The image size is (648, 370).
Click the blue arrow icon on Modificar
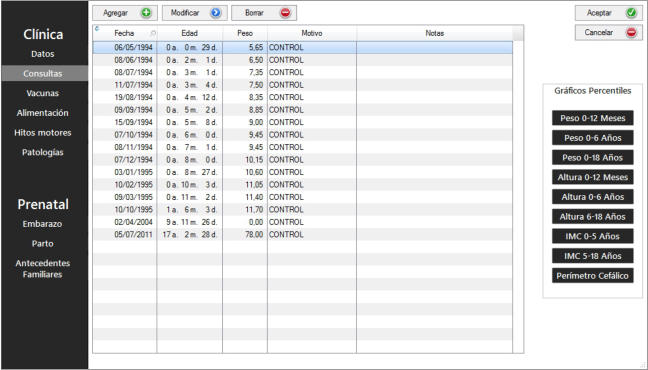coord(216,13)
